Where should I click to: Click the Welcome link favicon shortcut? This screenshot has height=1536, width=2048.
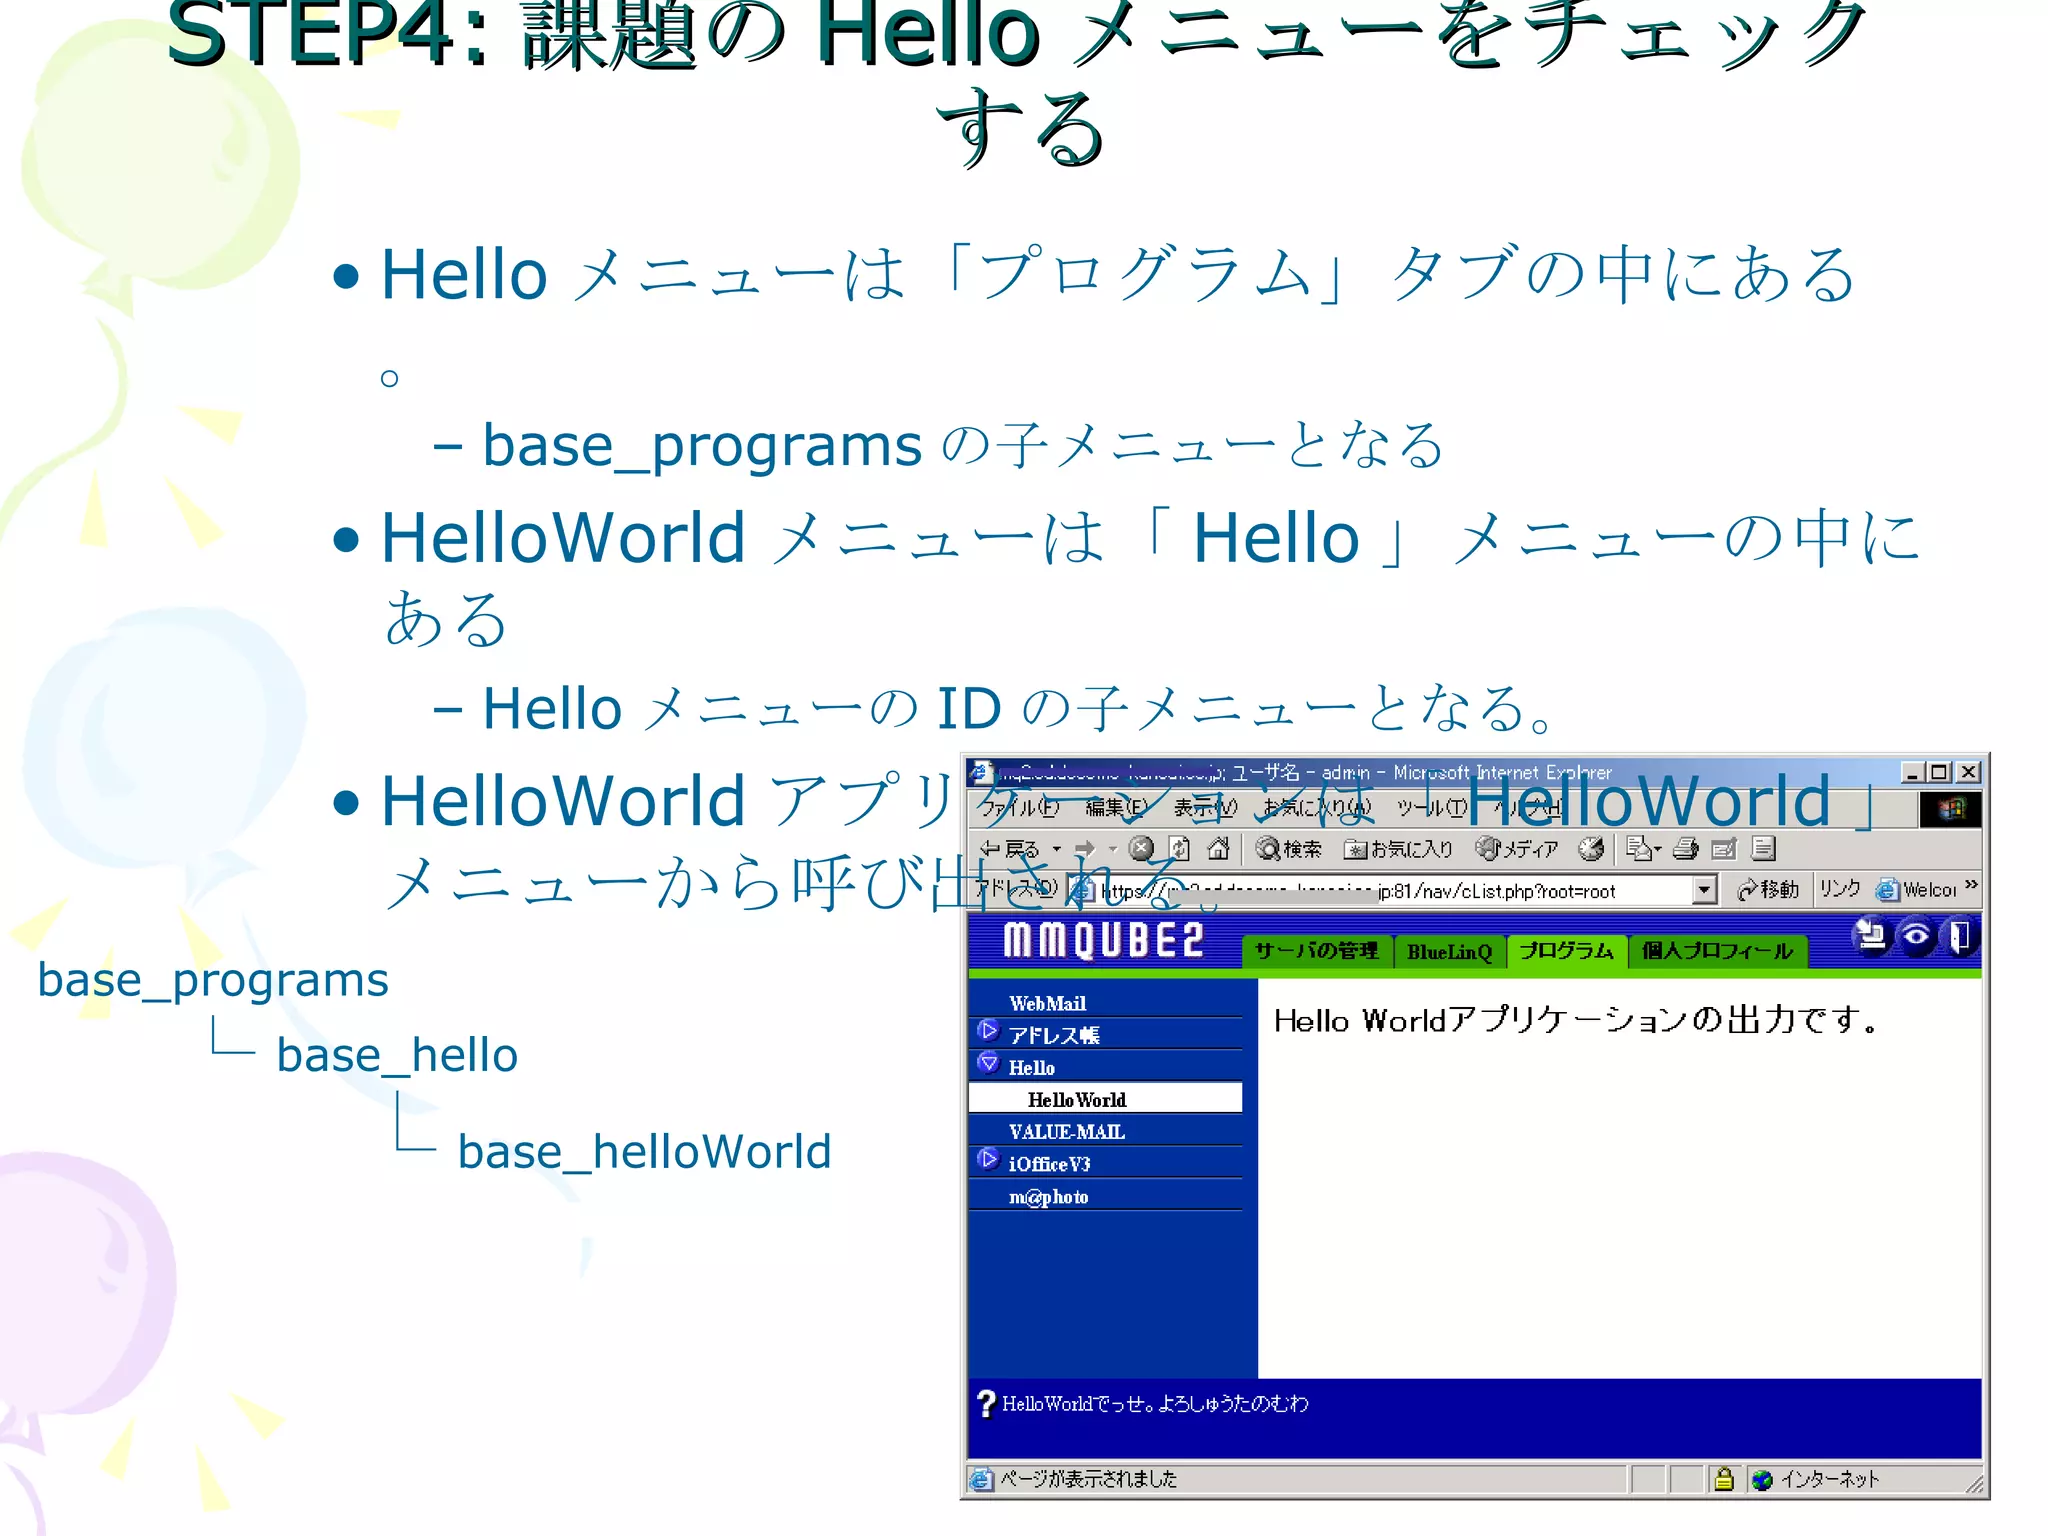pyautogui.click(x=1887, y=890)
